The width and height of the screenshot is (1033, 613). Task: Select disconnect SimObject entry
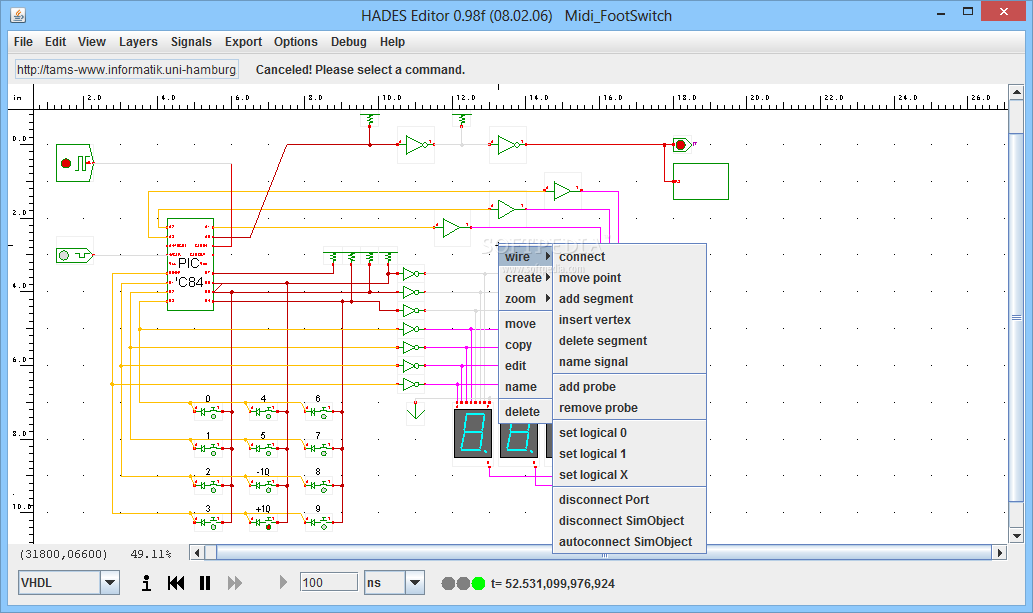coord(629,521)
